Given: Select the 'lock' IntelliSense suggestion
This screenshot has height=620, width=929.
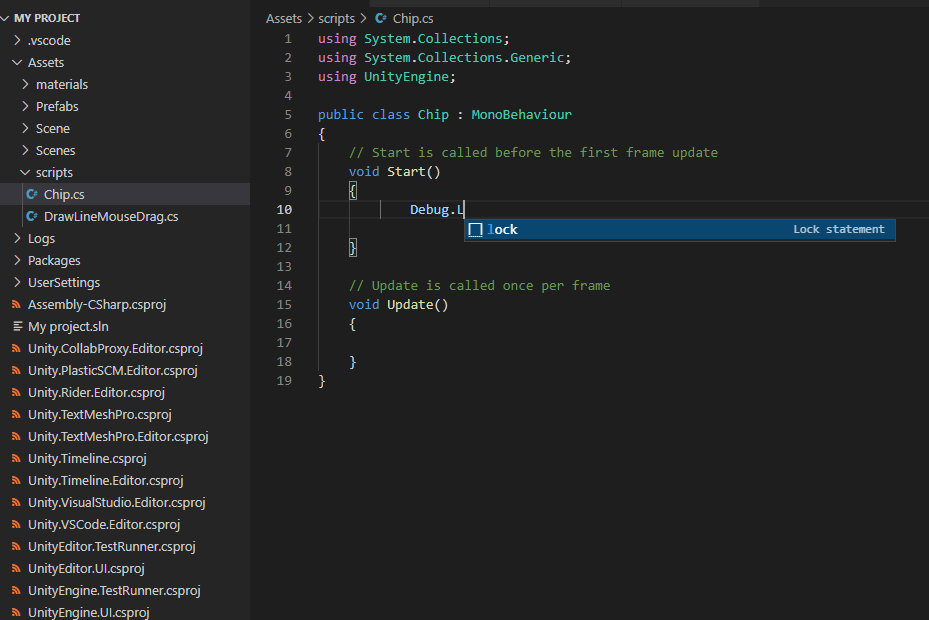Looking at the screenshot, I should (502, 229).
